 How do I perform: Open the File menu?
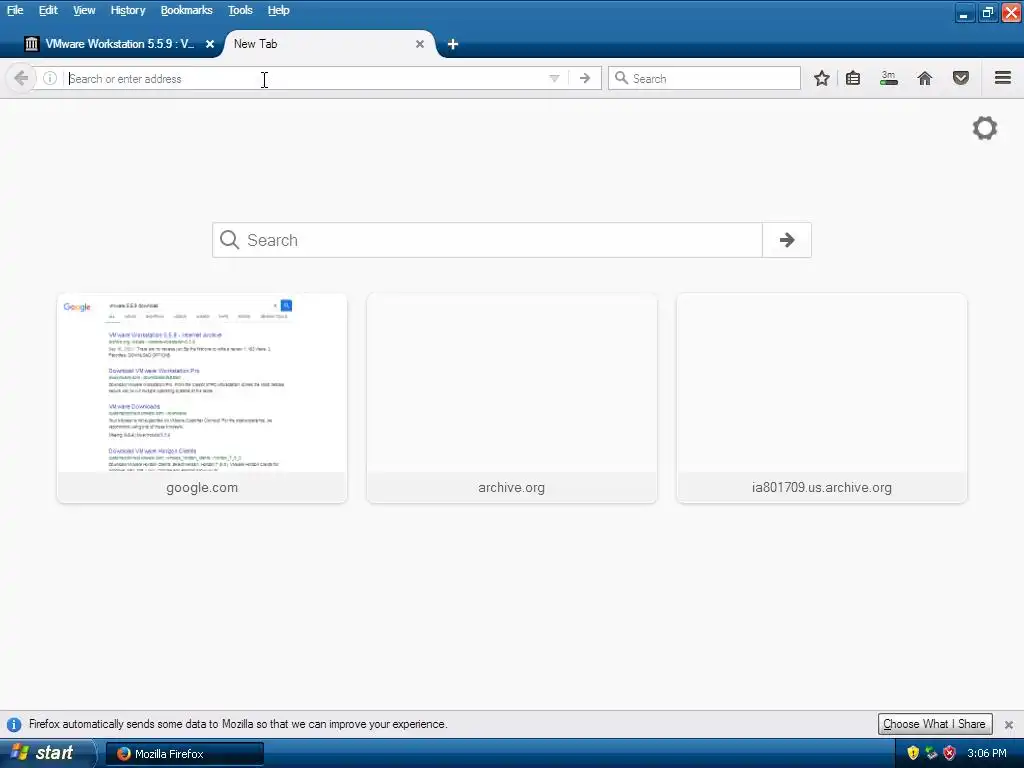(15, 10)
